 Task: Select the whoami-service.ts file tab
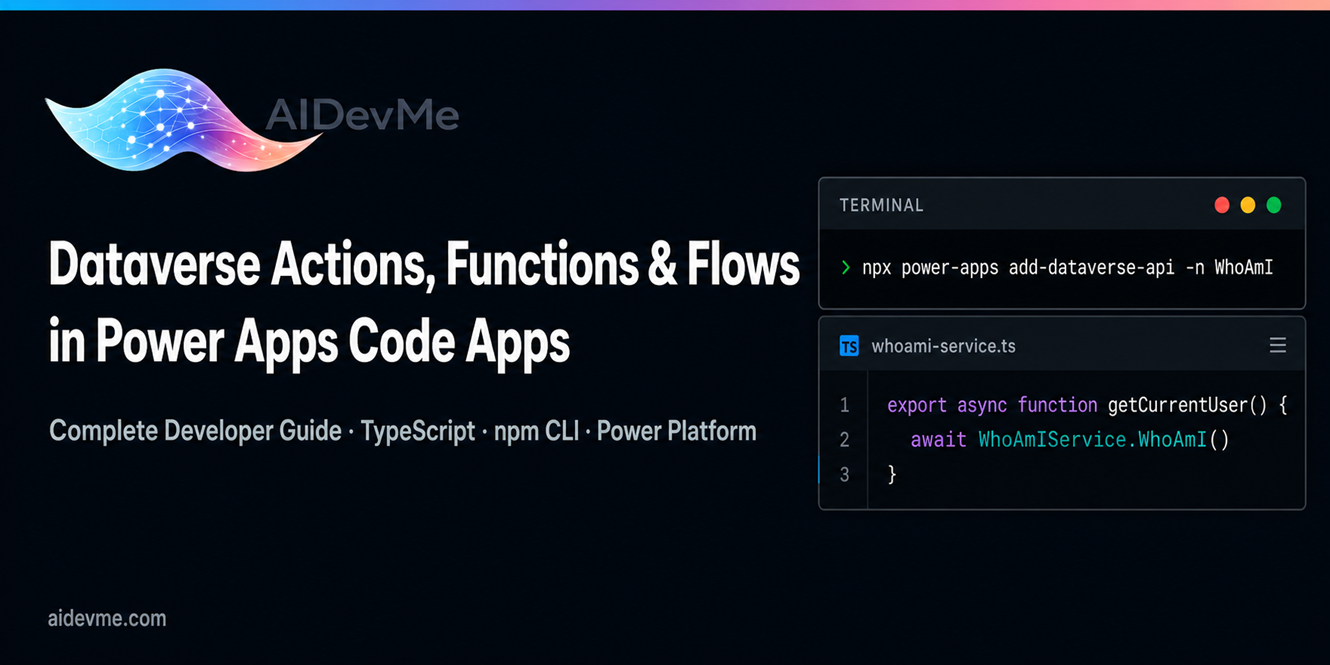point(943,346)
